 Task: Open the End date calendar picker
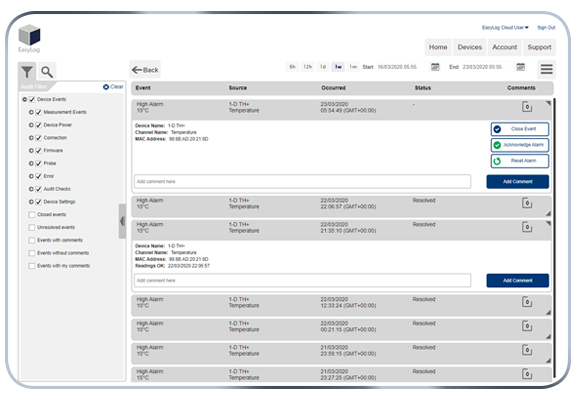coord(521,67)
